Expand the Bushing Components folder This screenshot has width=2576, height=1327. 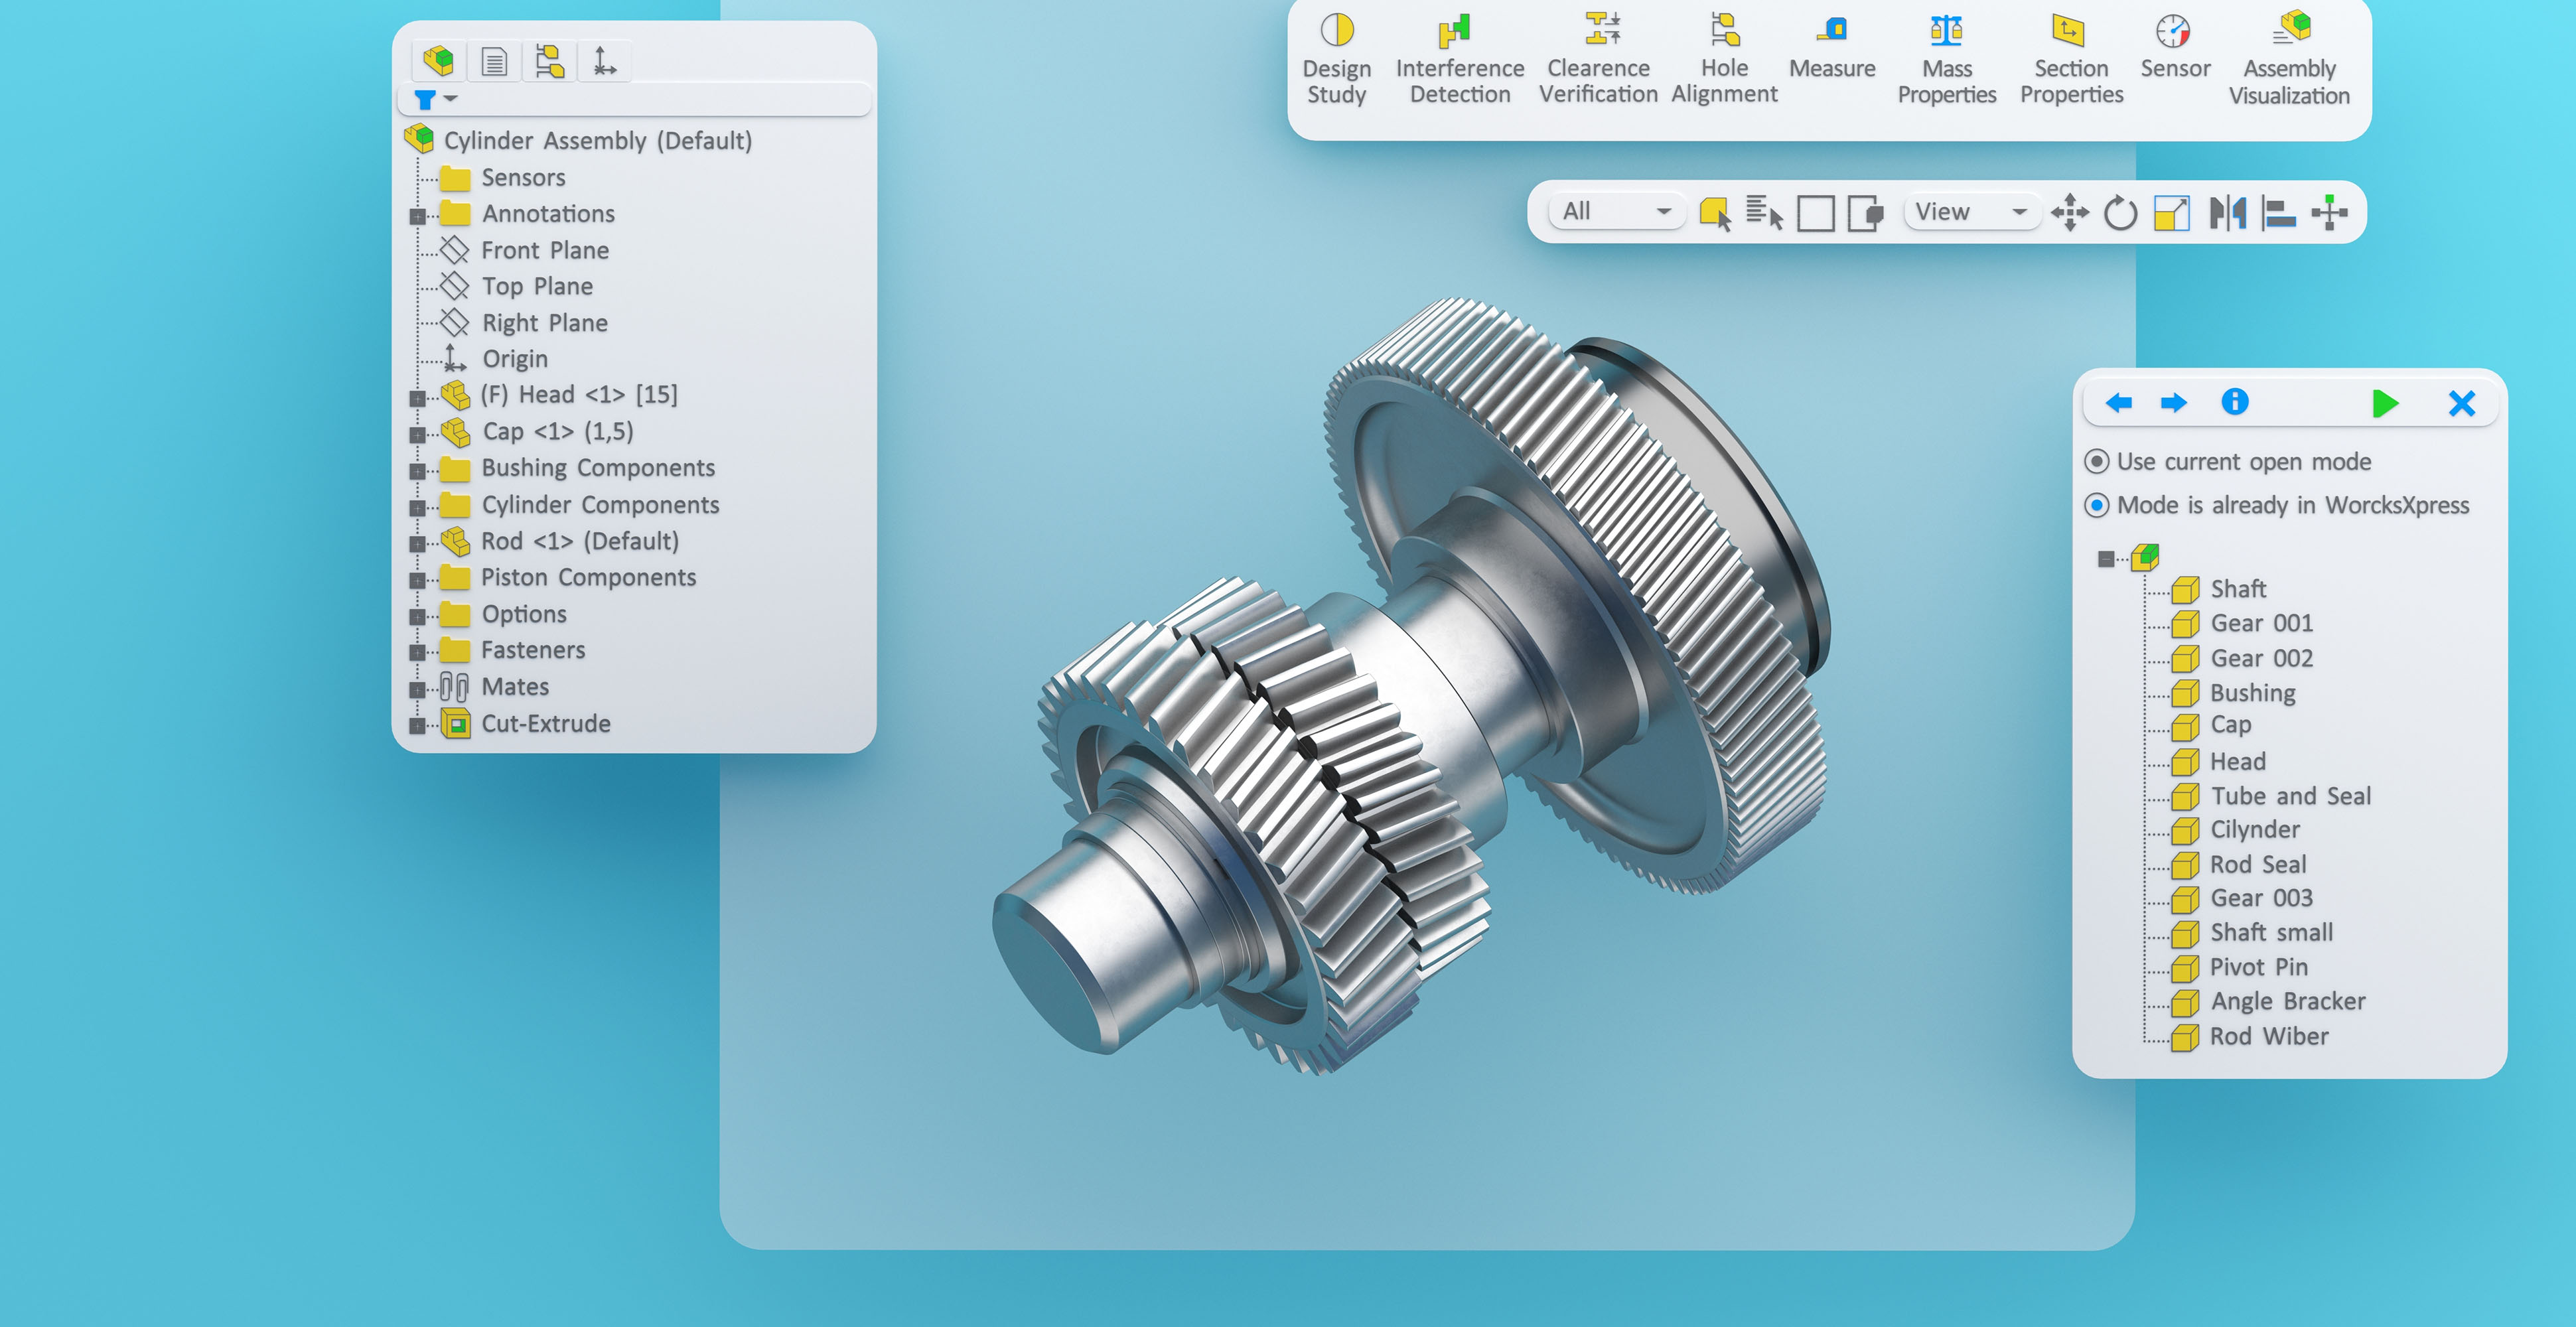[418, 470]
